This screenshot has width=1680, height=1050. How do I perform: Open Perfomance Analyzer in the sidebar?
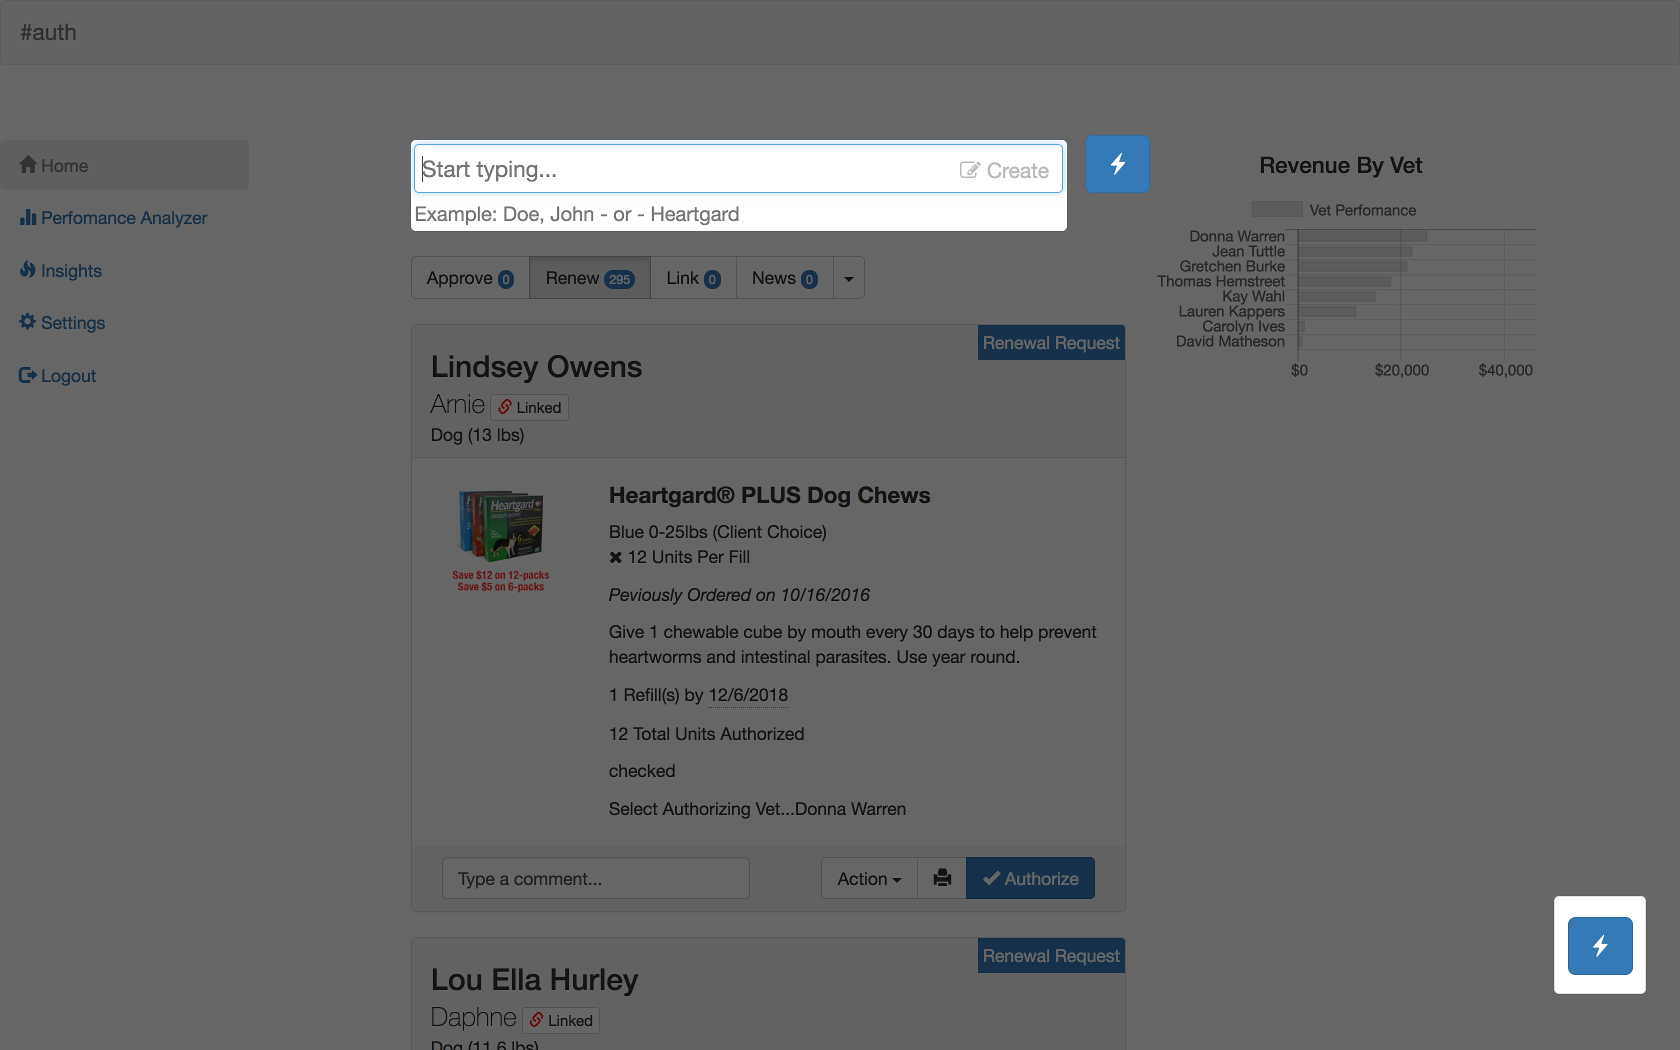point(114,218)
